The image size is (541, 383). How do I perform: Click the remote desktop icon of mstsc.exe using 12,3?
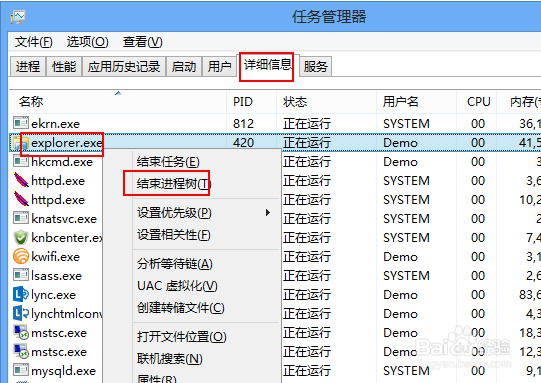[21, 351]
